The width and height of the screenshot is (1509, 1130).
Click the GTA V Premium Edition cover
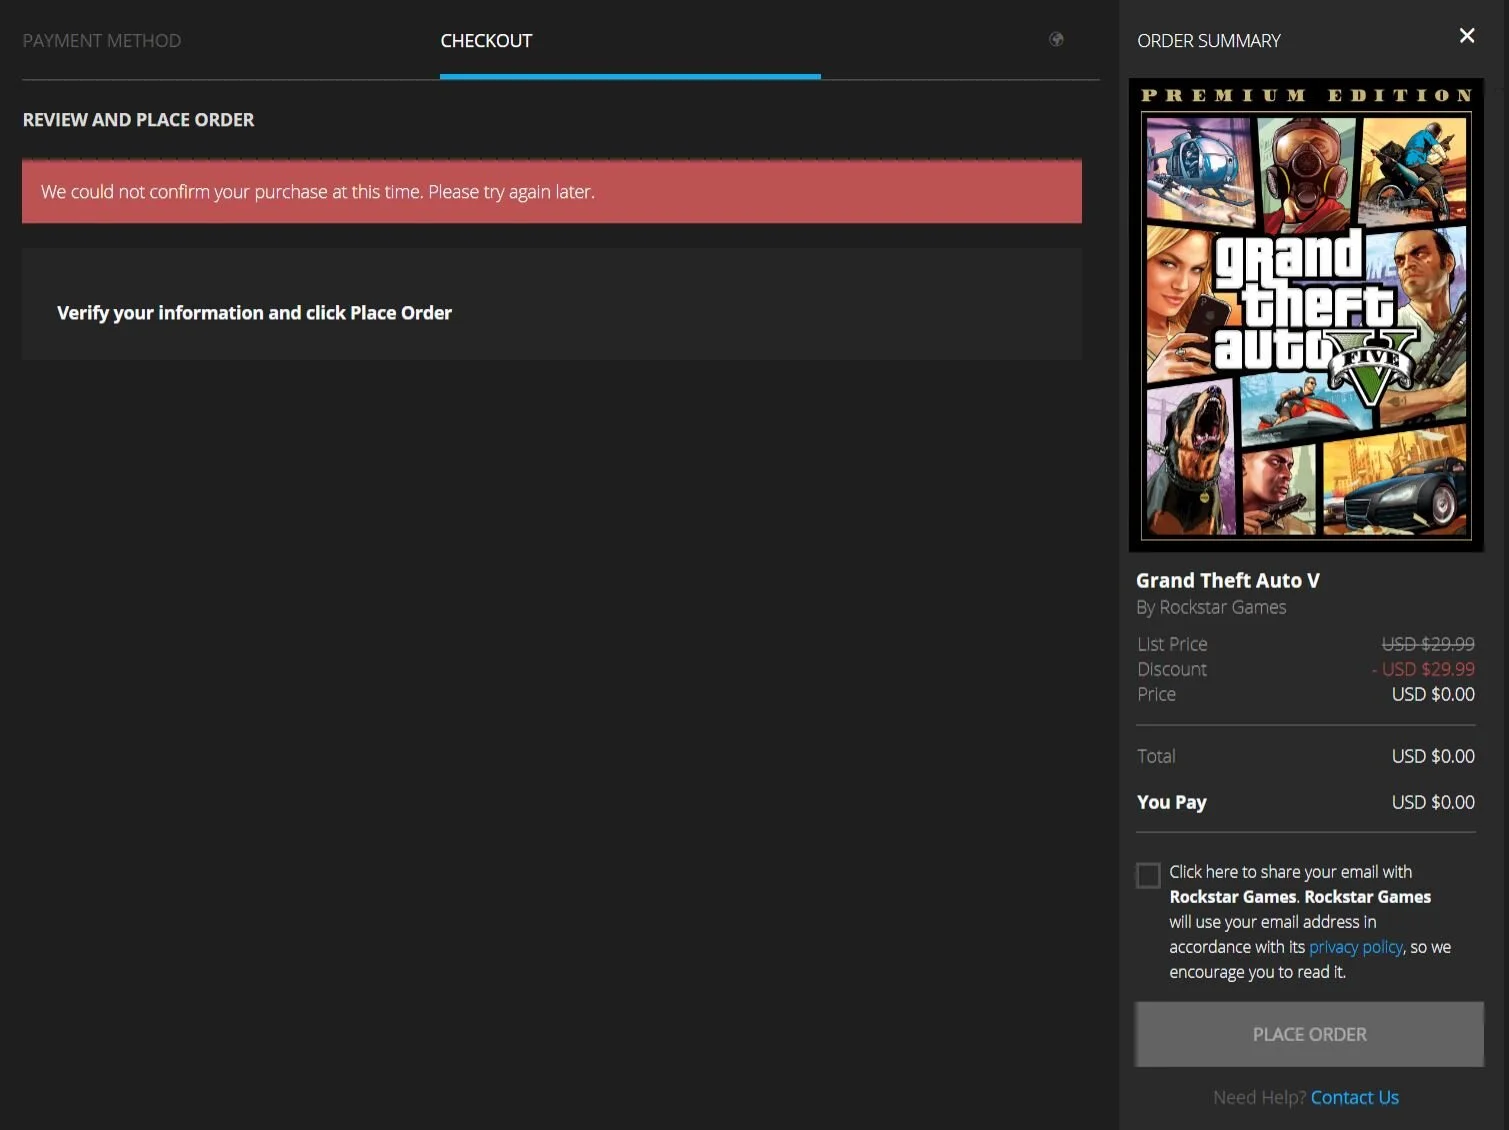coord(1306,315)
